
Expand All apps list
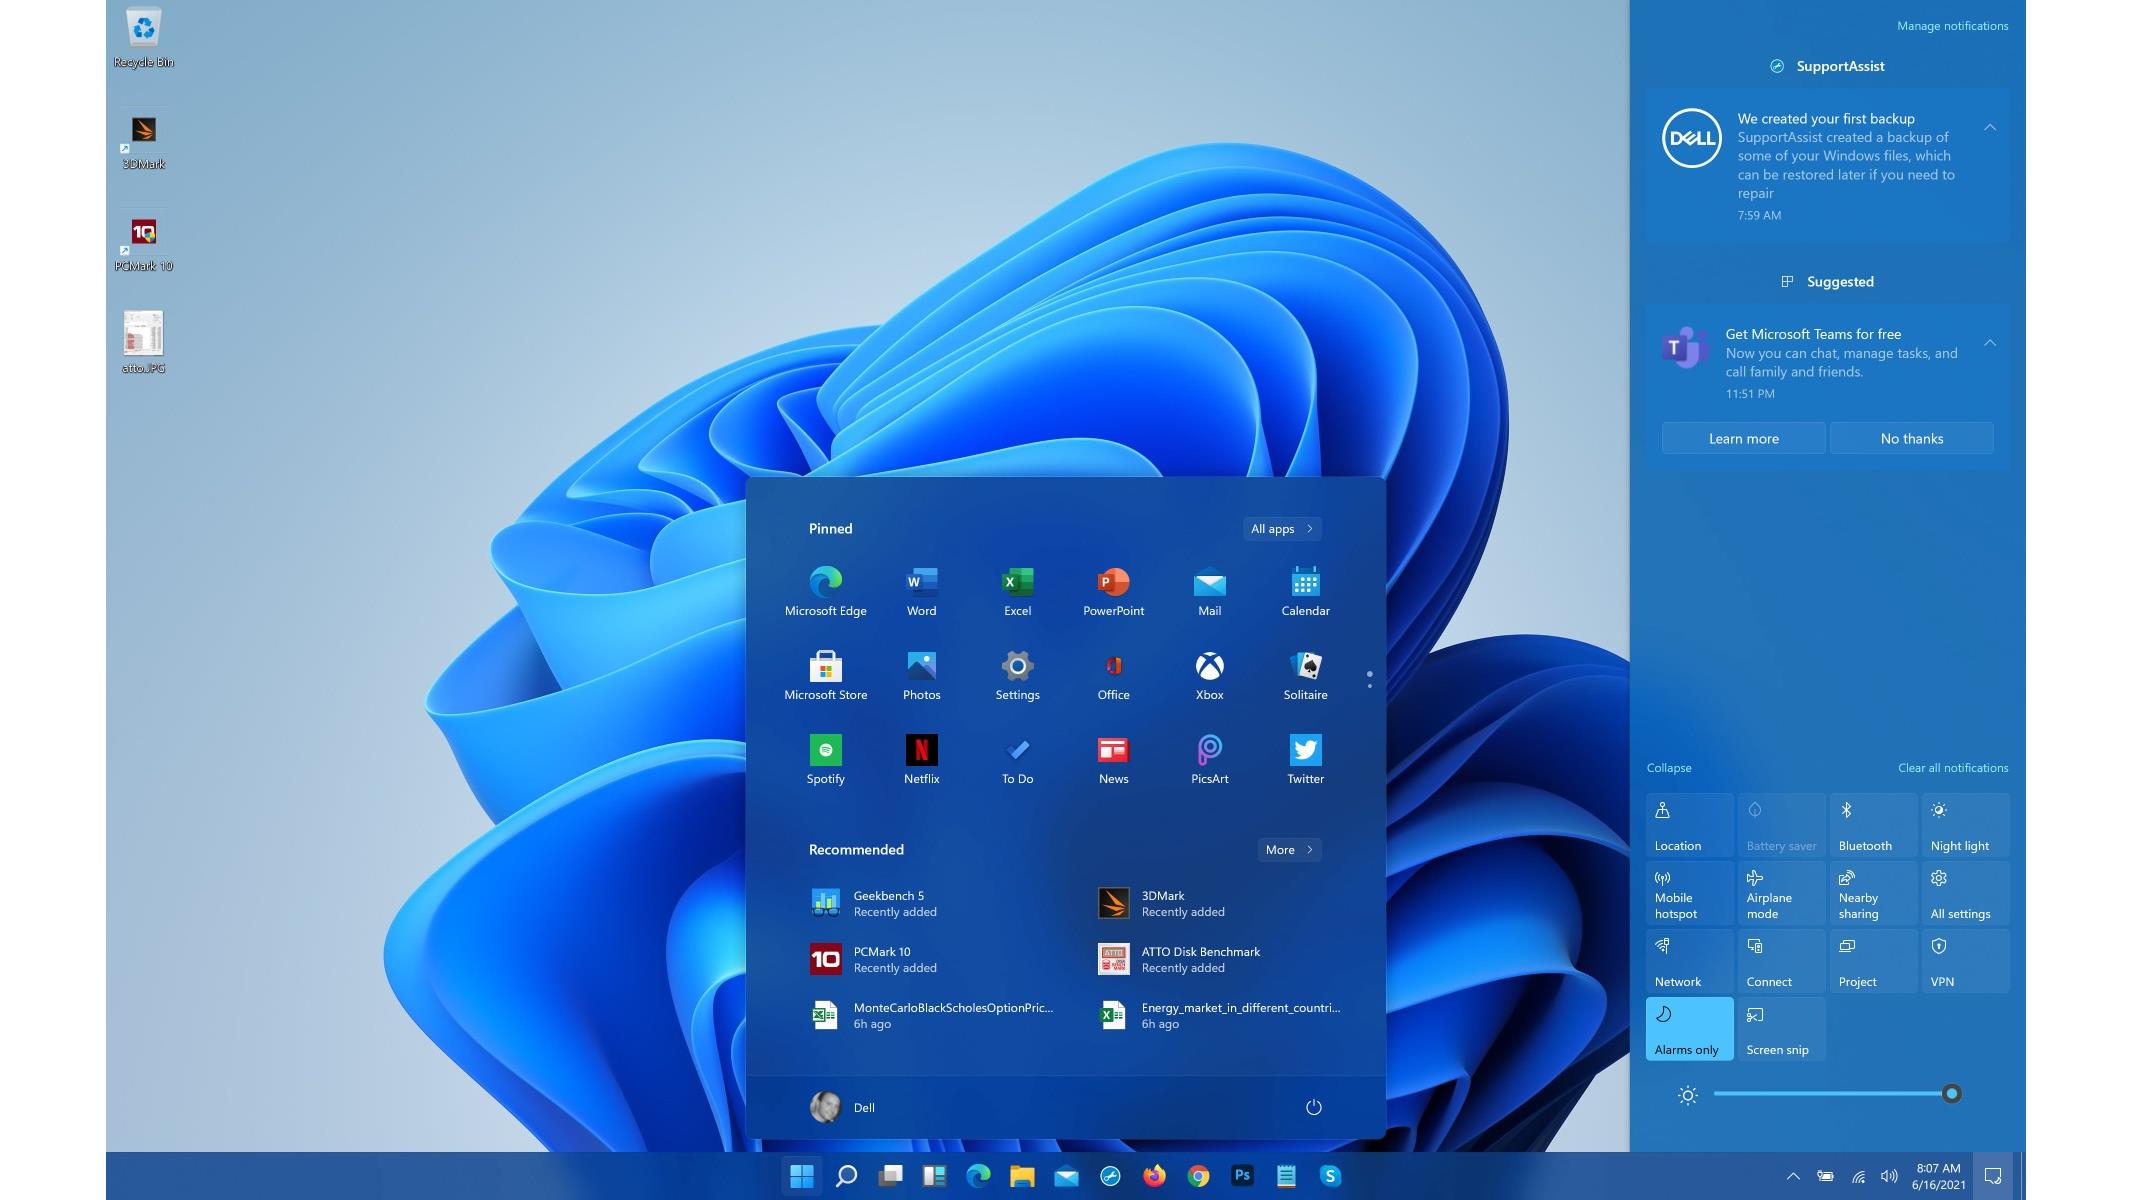click(1282, 528)
